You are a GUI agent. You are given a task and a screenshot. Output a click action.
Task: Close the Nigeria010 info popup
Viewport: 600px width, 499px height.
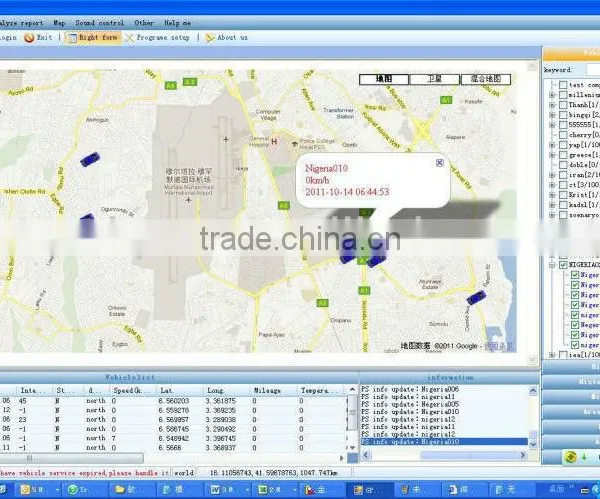pyautogui.click(x=440, y=163)
